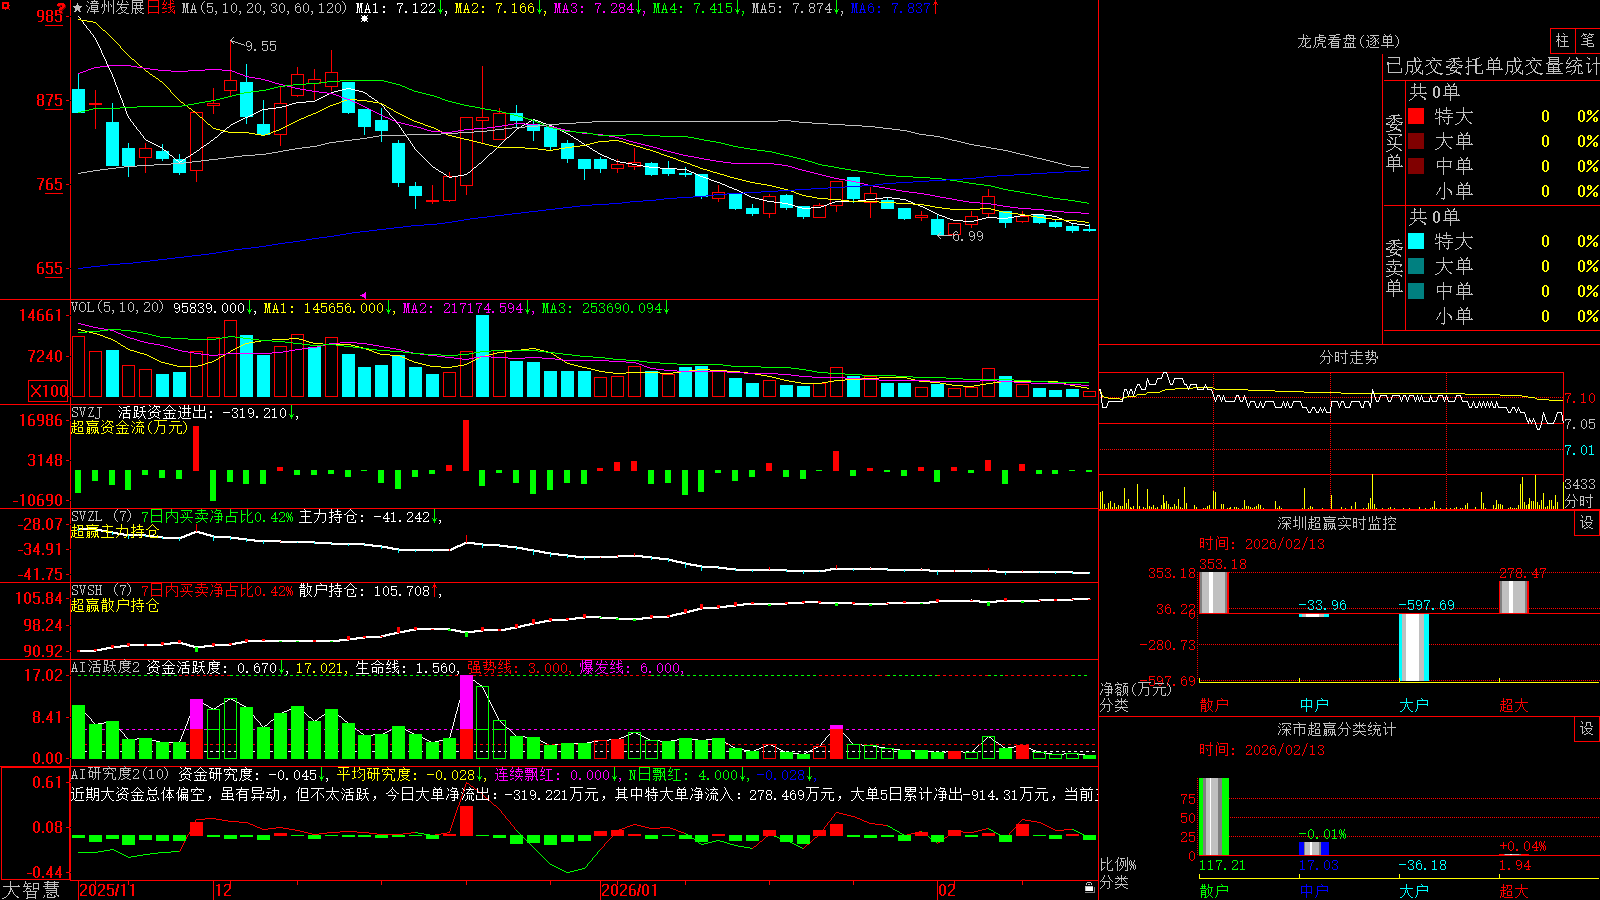
Task: Click the lock icon at timeline end
Action: click(1090, 888)
